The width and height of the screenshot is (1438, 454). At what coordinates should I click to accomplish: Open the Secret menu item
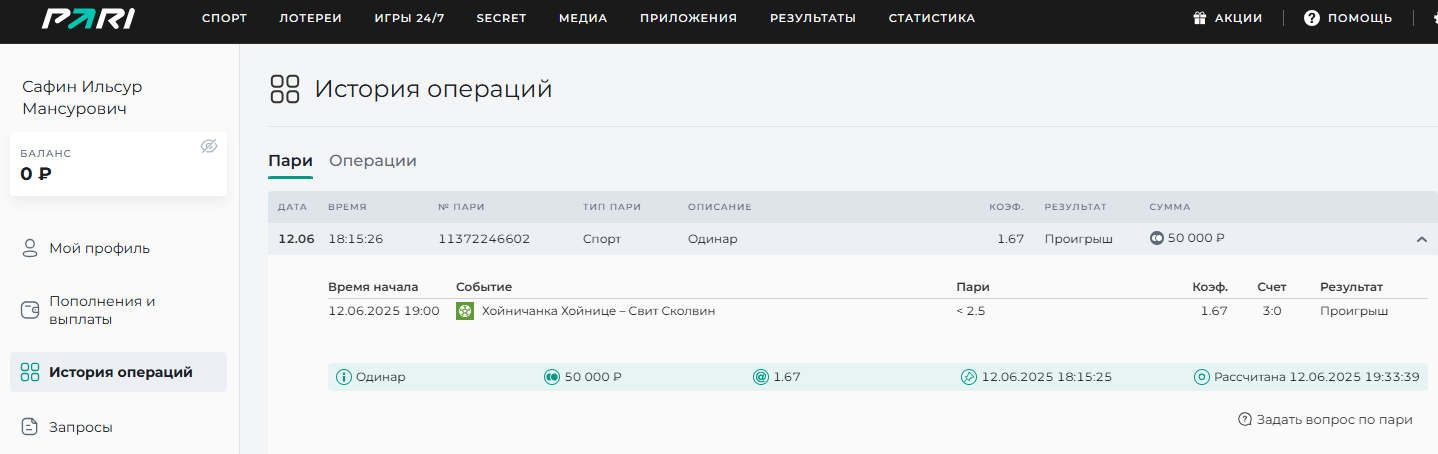[501, 18]
